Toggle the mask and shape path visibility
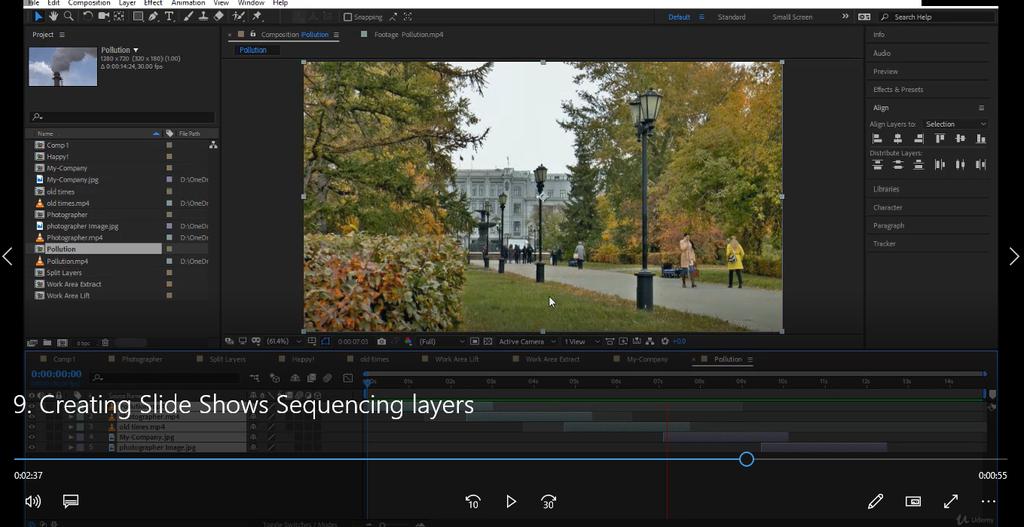 click(x=325, y=341)
